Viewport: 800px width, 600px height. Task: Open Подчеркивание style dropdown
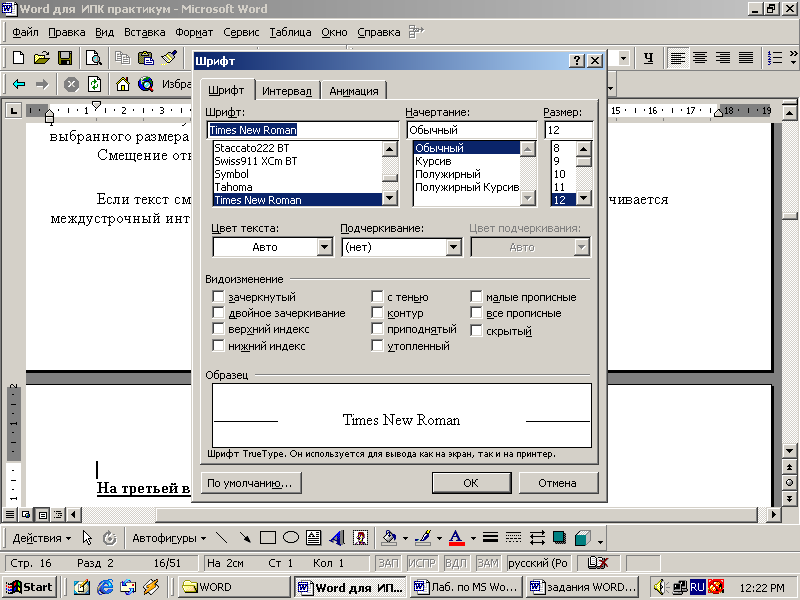[453, 247]
